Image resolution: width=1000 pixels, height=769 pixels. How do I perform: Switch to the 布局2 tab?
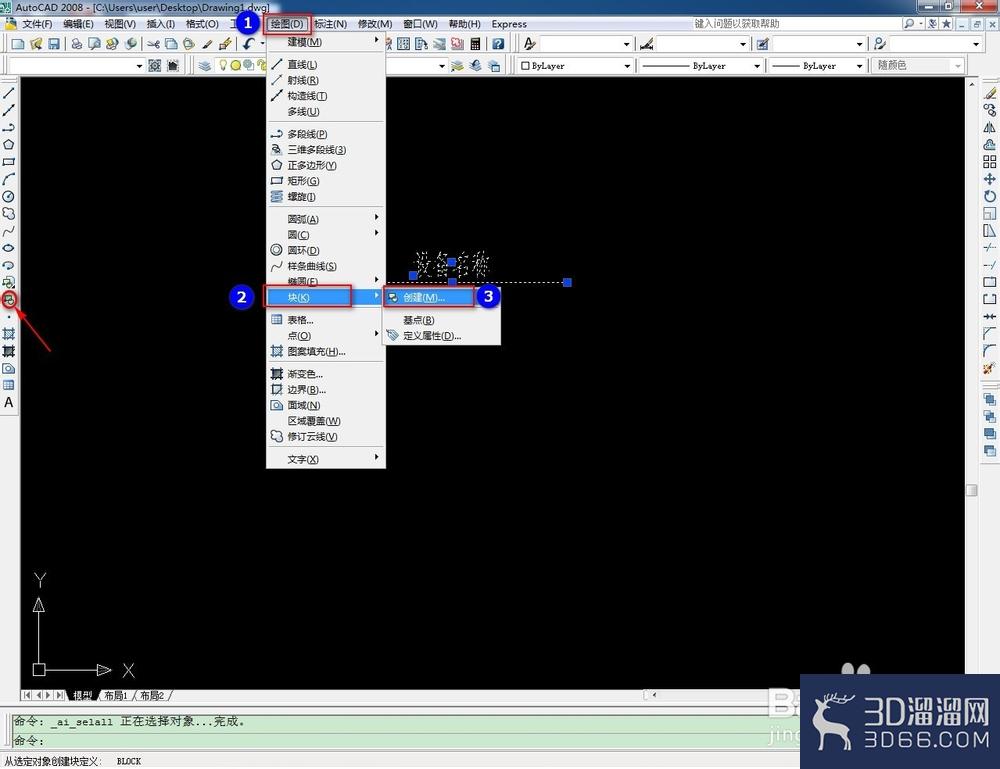pos(152,695)
